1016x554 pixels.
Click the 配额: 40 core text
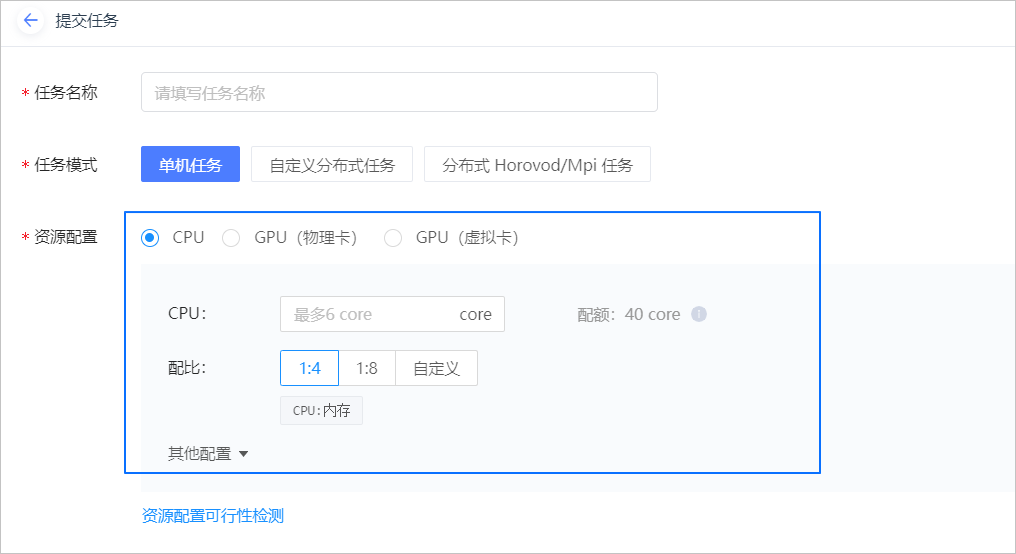629,314
